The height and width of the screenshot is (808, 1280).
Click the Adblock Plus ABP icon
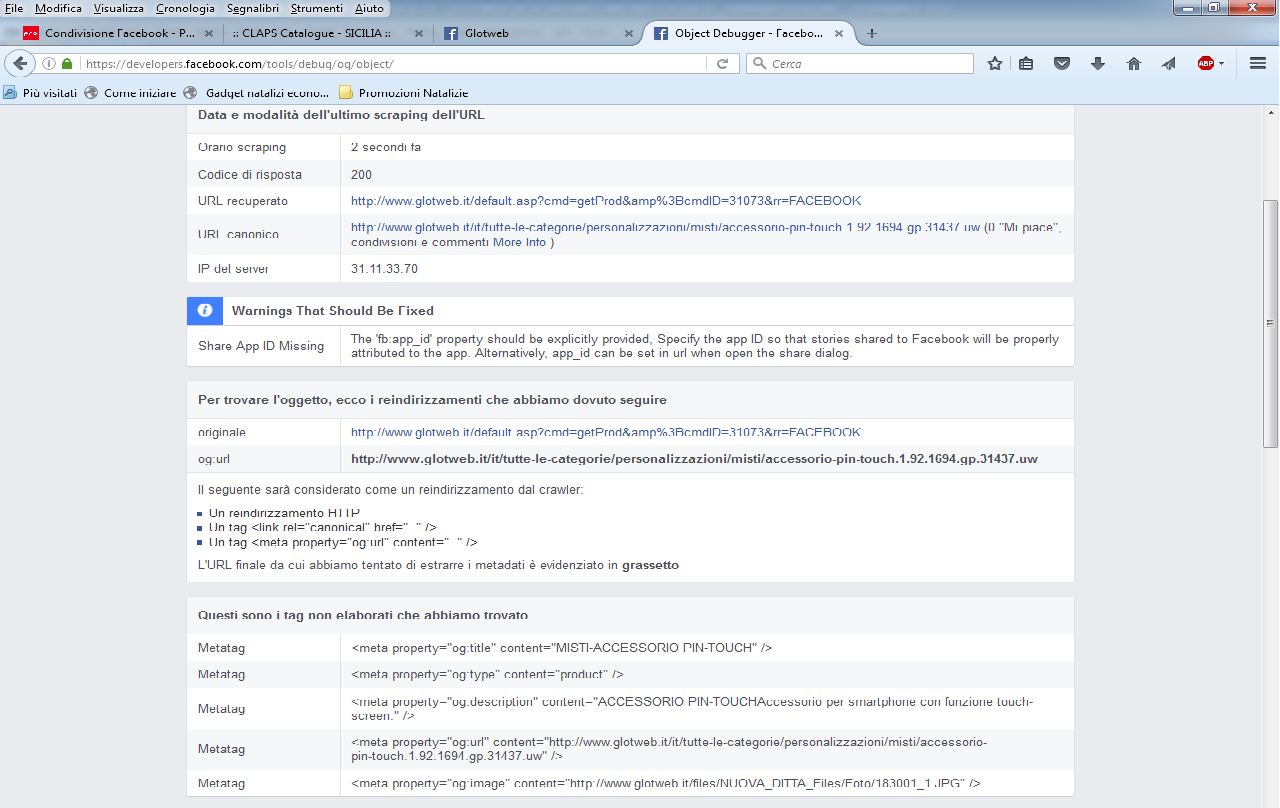click(x=1206, y=64)
